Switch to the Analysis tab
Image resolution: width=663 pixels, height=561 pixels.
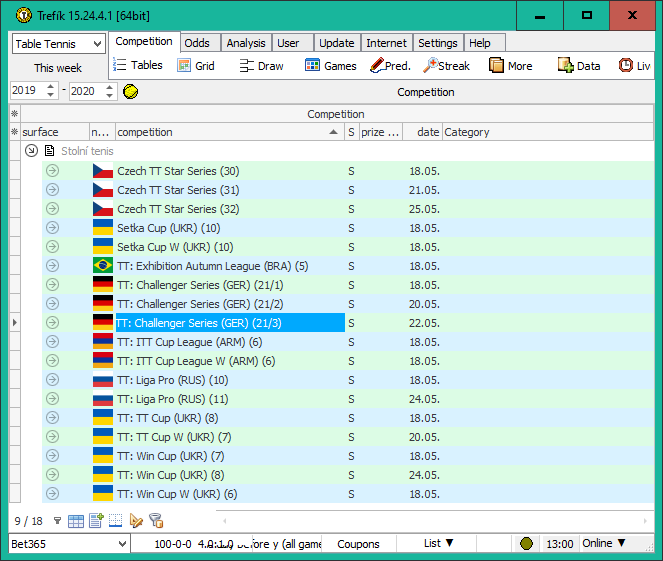coord(246,43)
